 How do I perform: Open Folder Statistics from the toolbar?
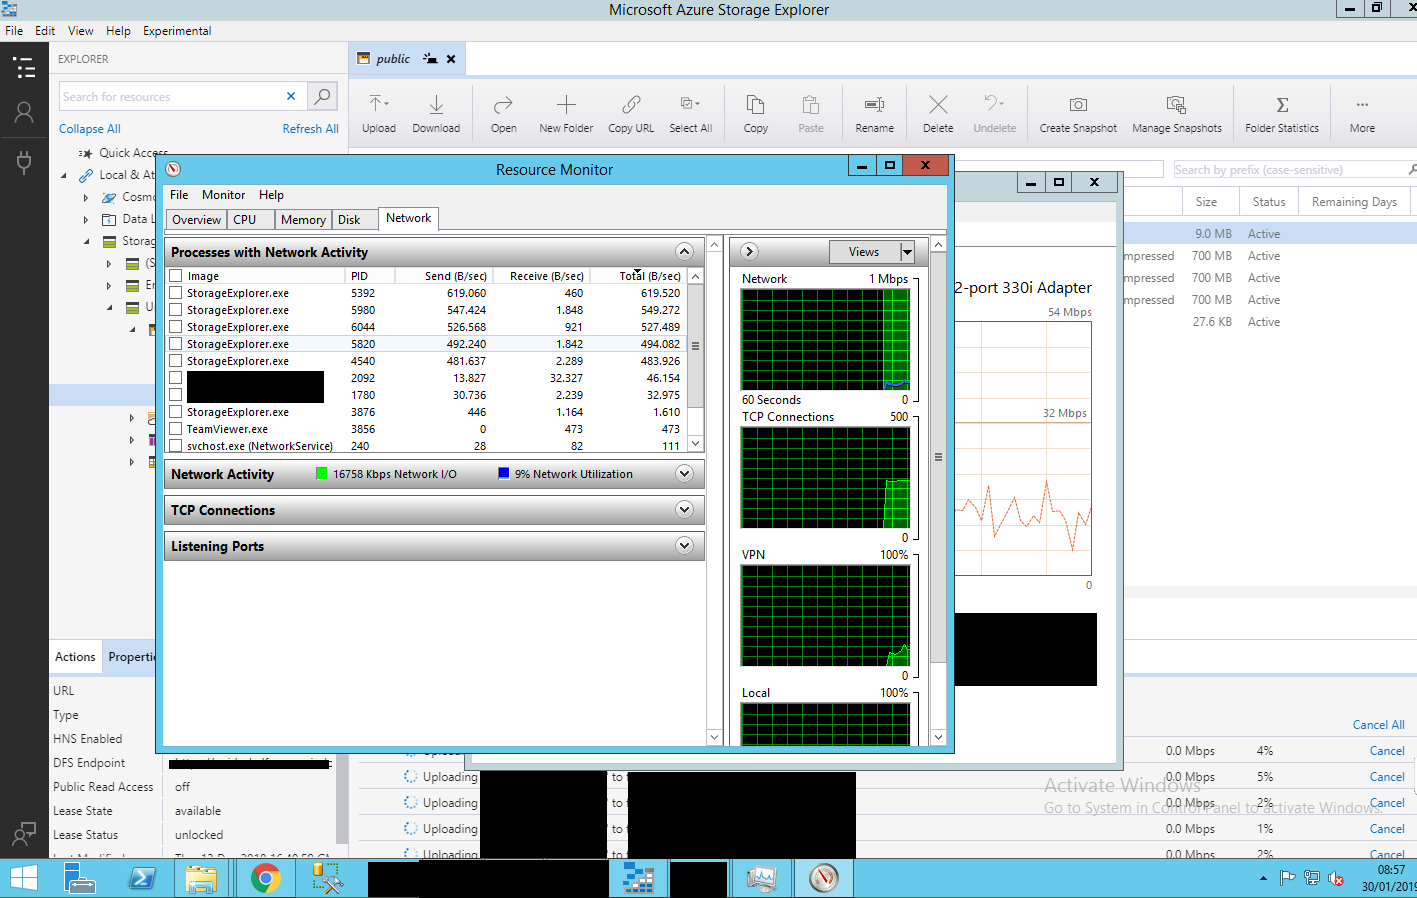click(x=1282, y=112)
